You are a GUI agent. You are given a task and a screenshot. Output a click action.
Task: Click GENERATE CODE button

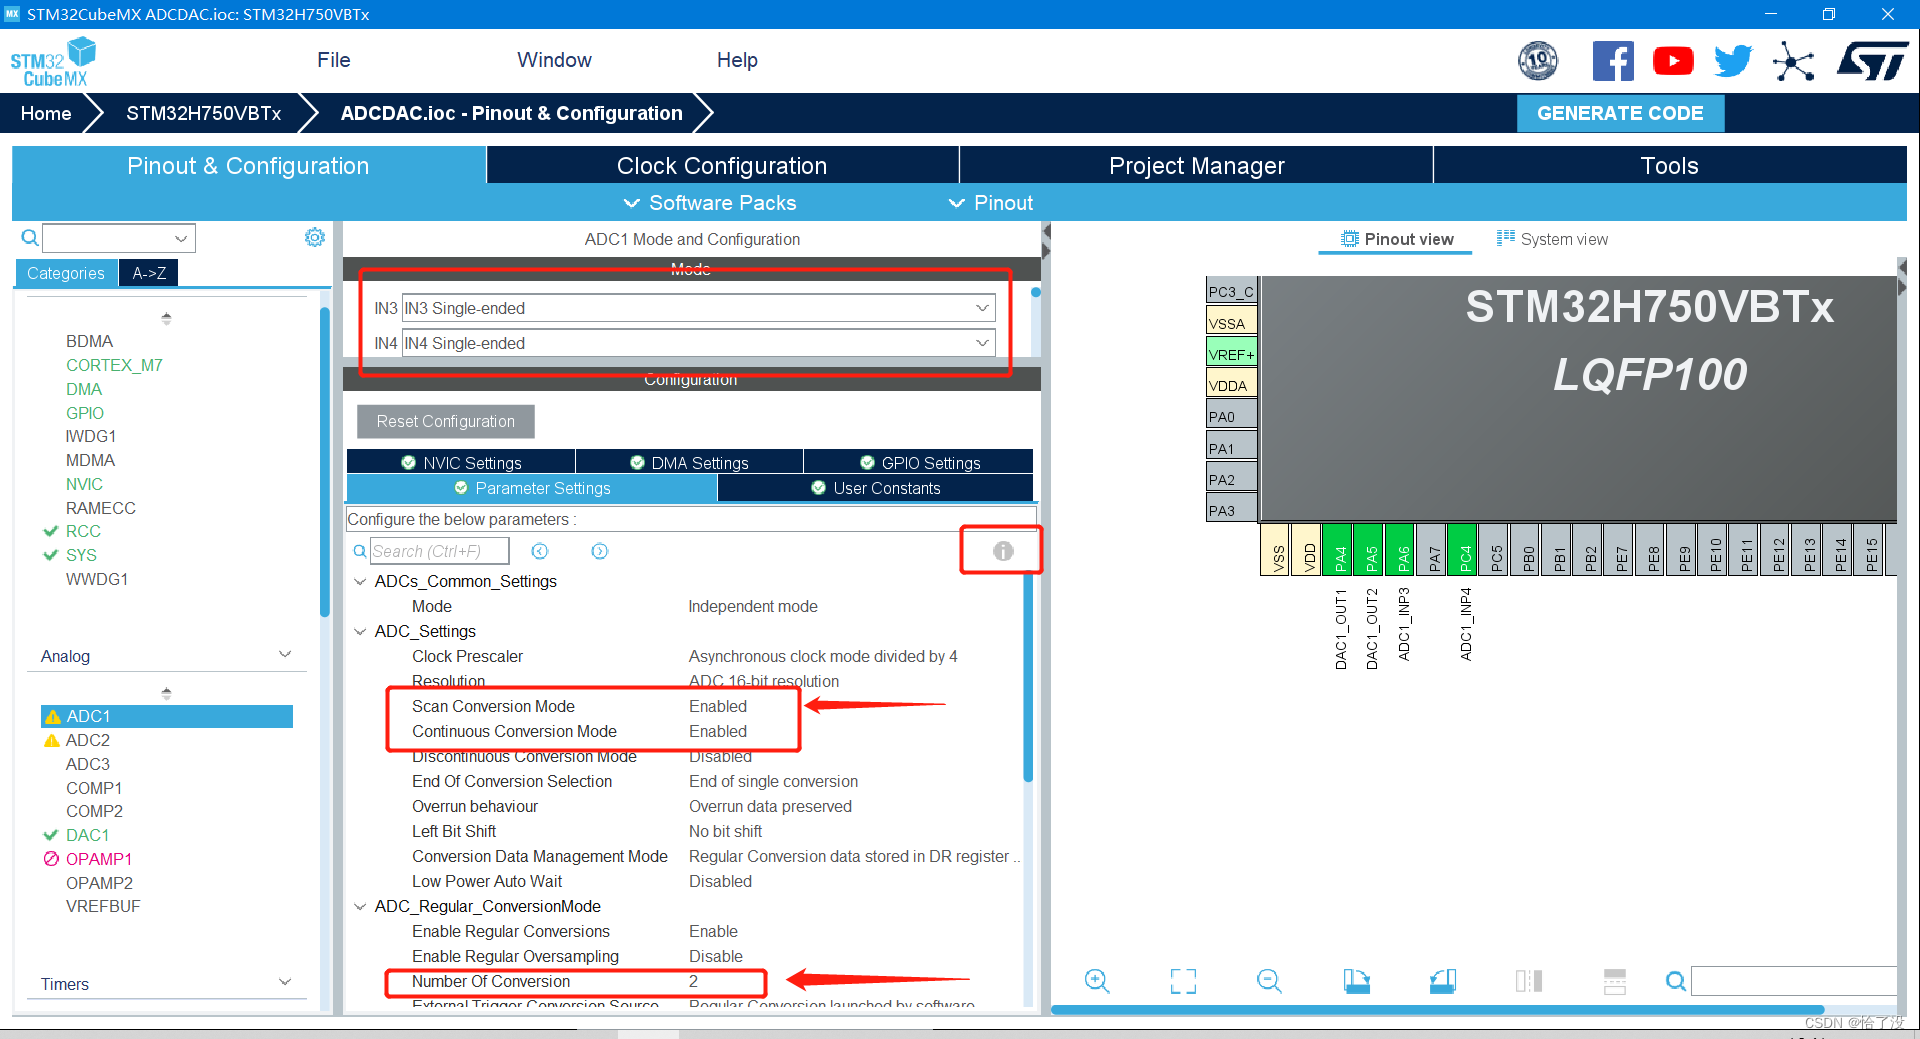[1620, 113]
